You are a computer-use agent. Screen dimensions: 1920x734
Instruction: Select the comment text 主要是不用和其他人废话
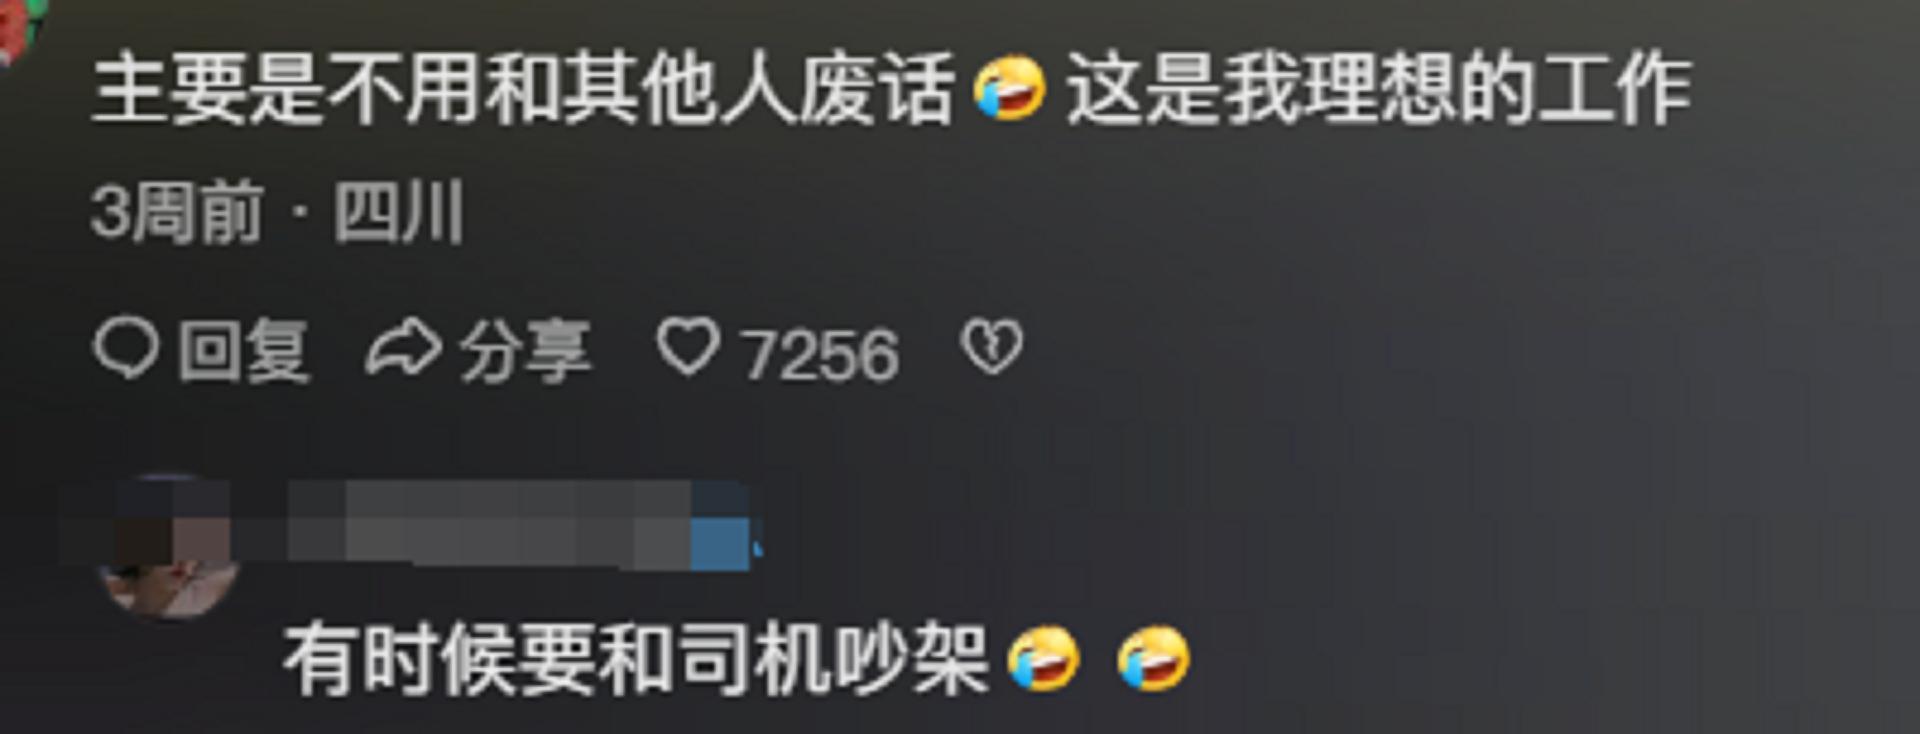[522, 89]
